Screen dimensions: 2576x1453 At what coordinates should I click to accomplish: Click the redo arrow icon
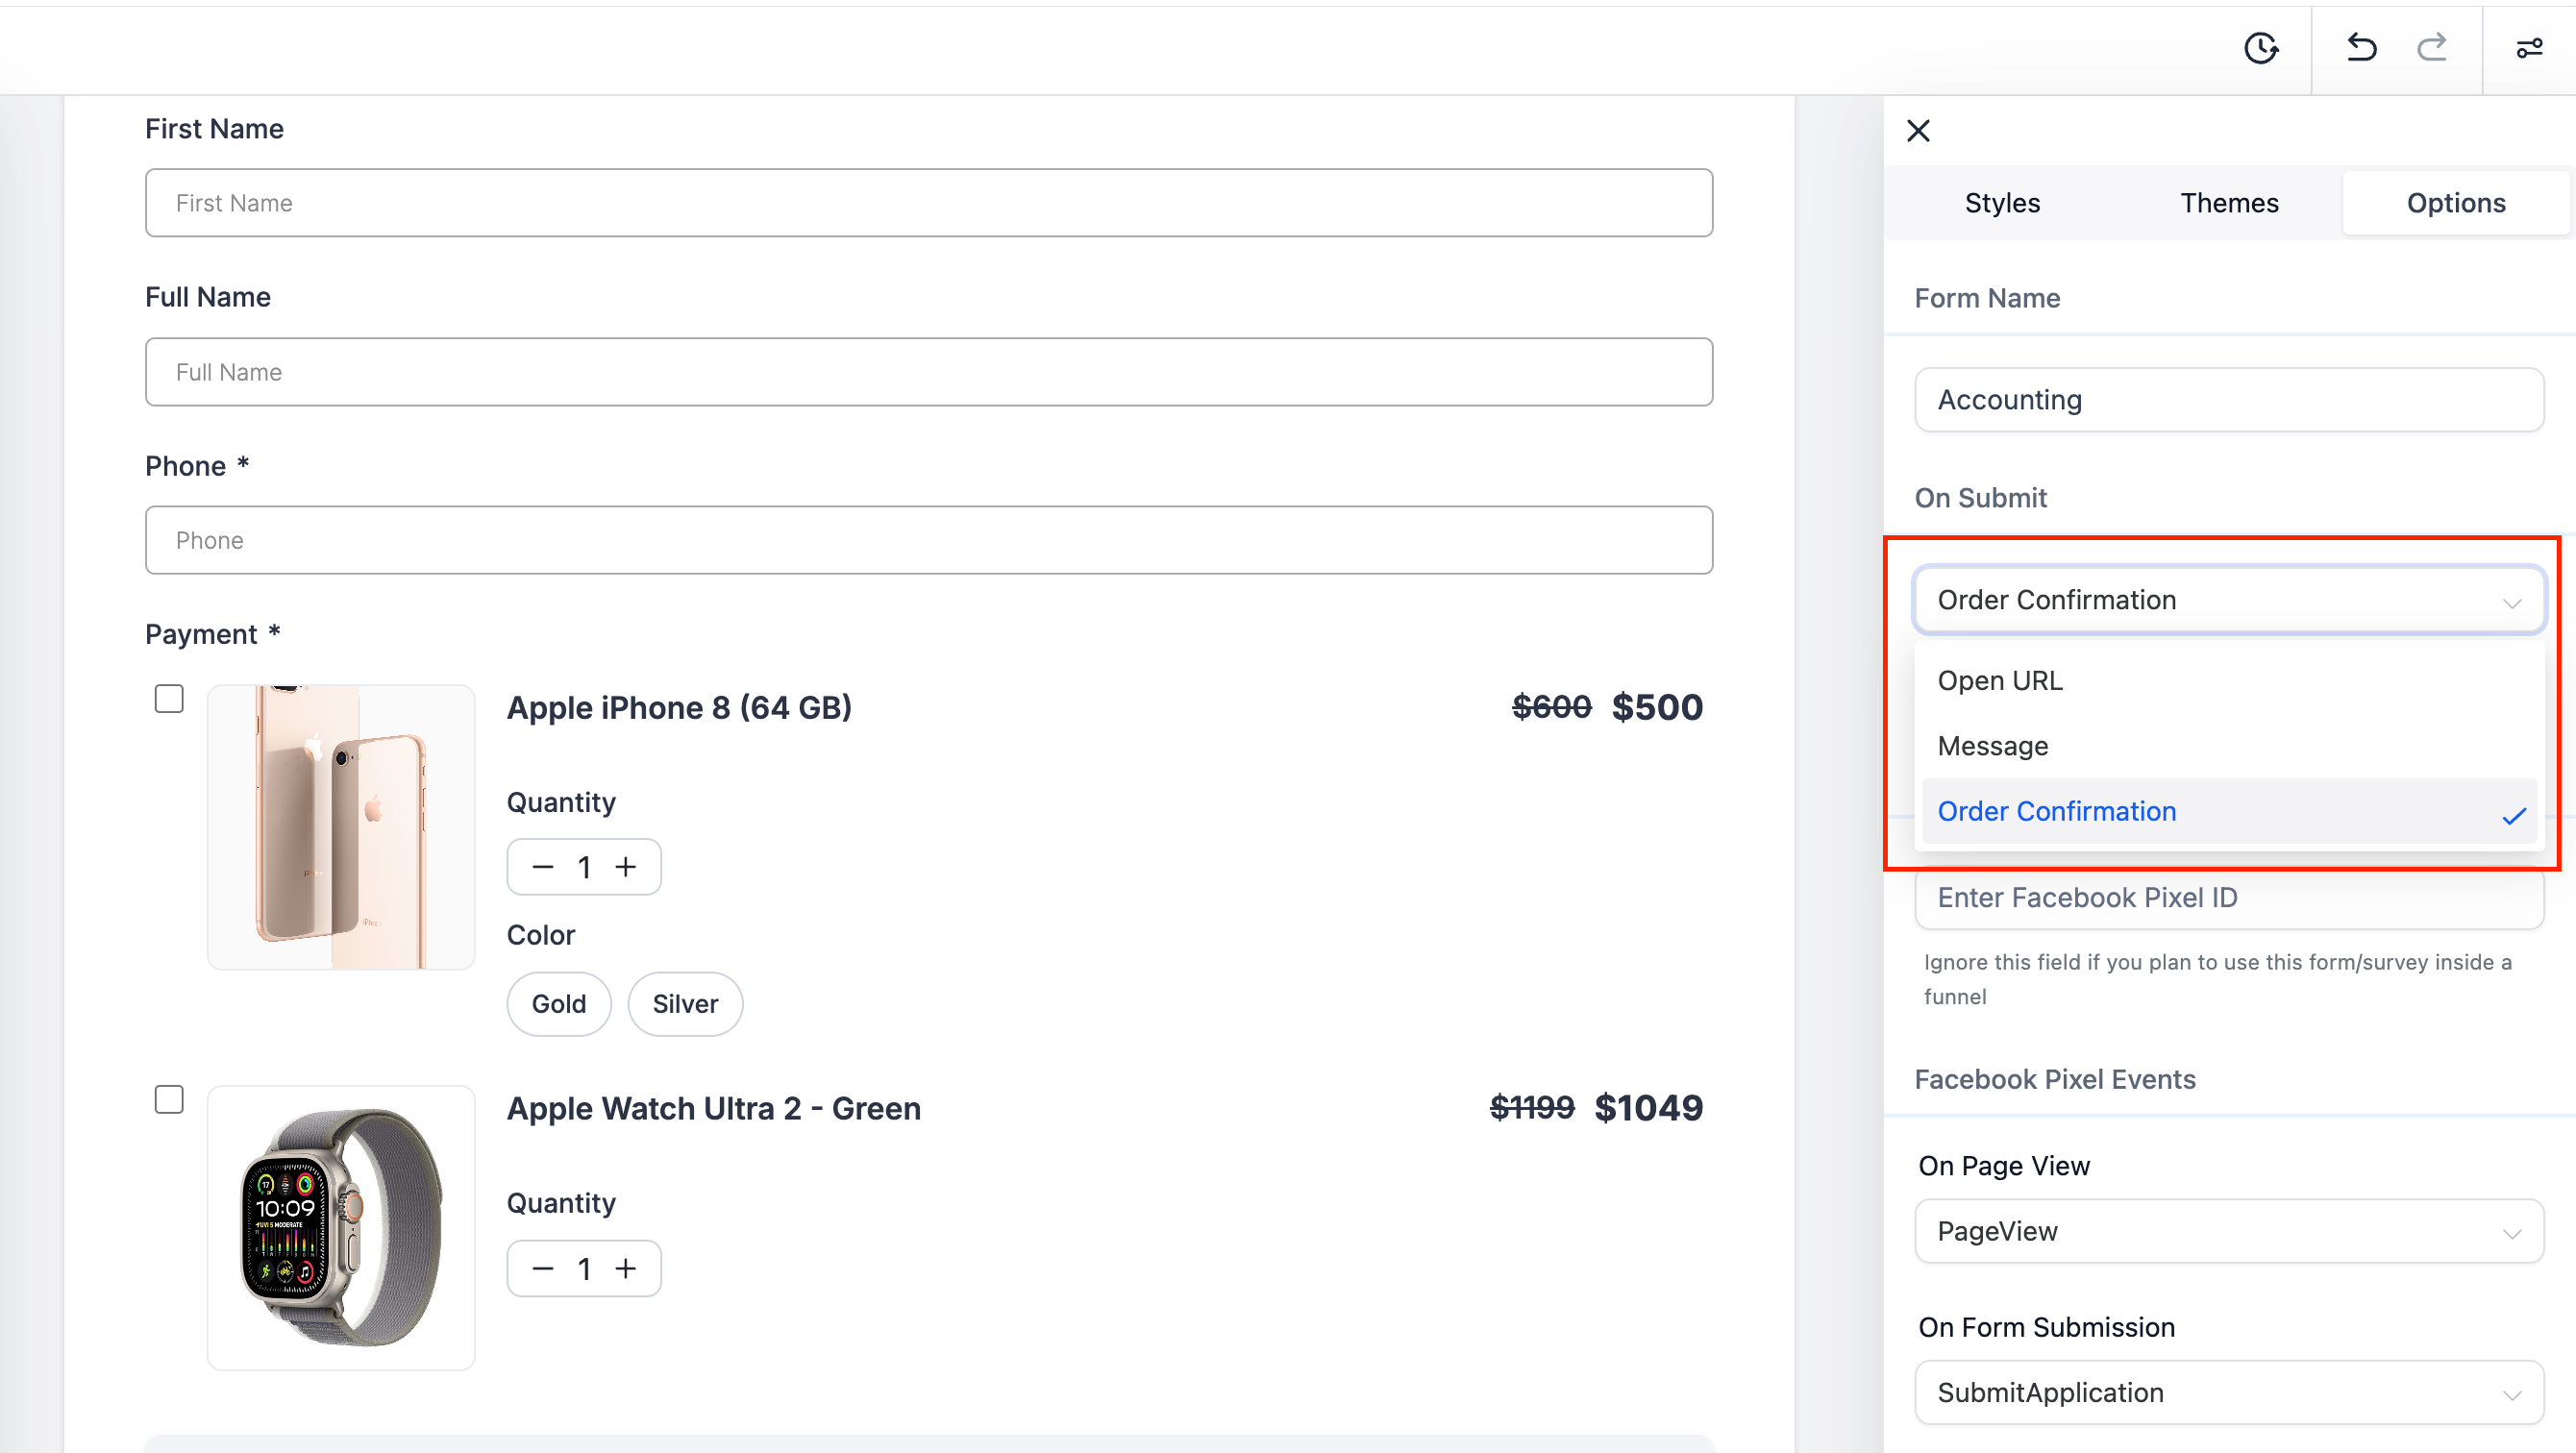coord(2431,48)
